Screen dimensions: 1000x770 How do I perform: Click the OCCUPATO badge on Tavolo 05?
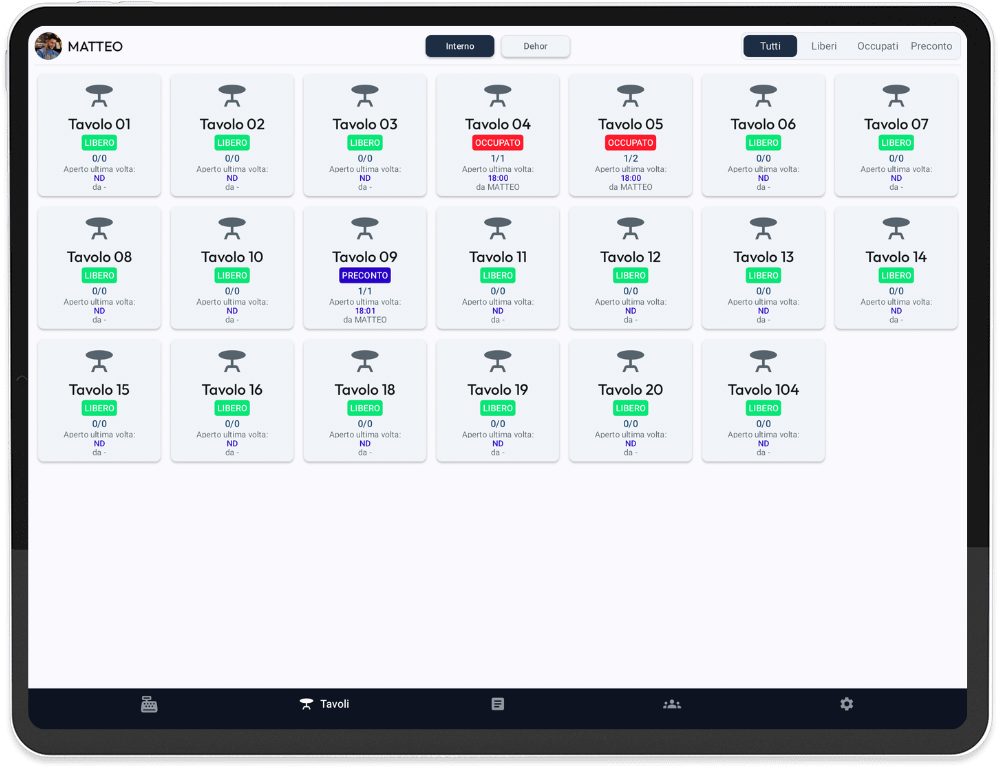point(630,143)
